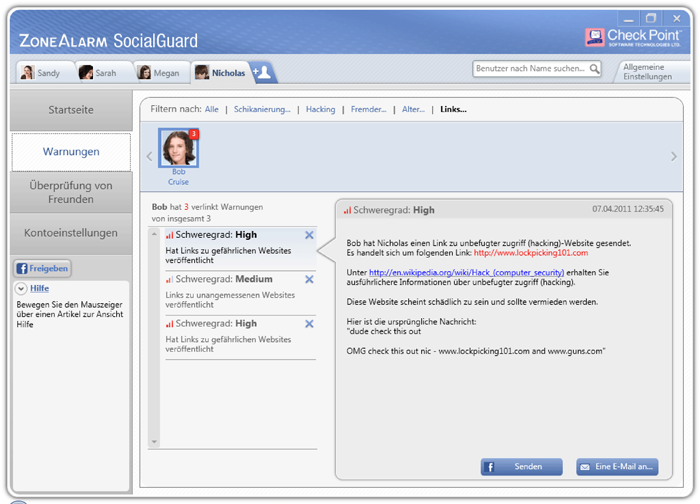
Task: Select the Schweregrad Medium warning
Action: (x=241, y=292)
